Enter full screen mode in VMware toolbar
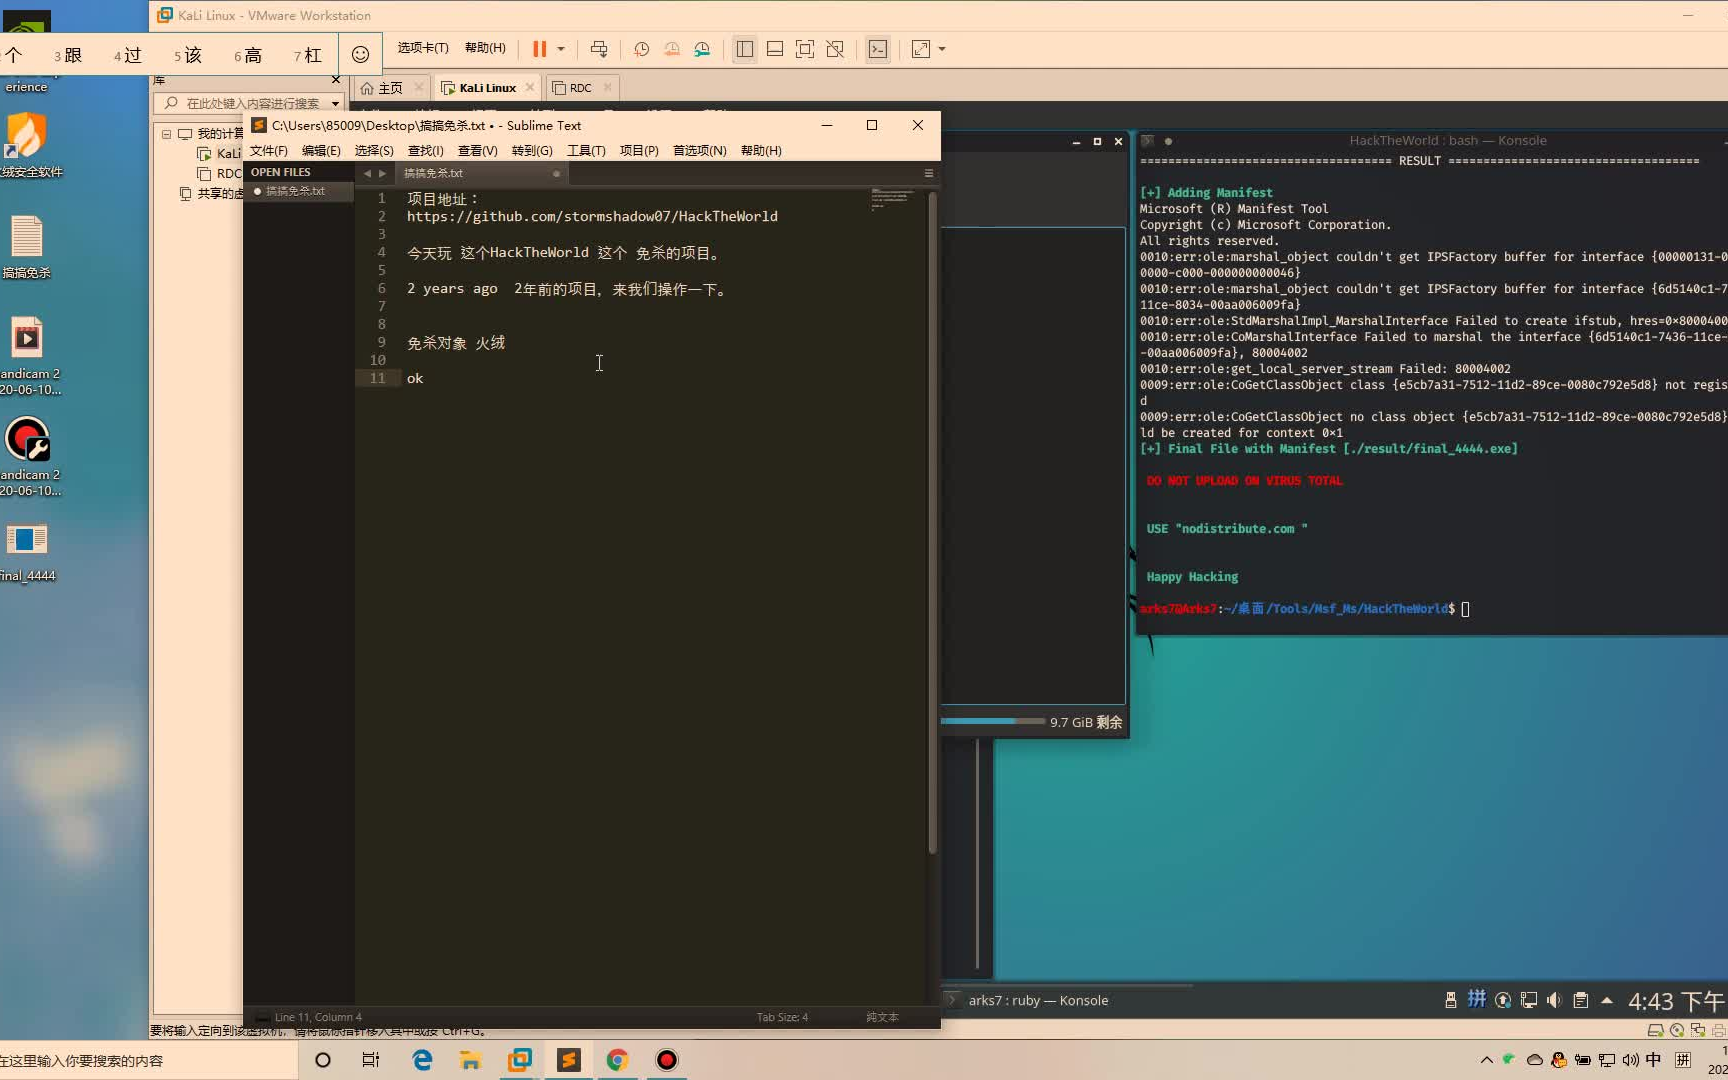1728x1080 pixels. pyautogui.click(x=805, y=49)
